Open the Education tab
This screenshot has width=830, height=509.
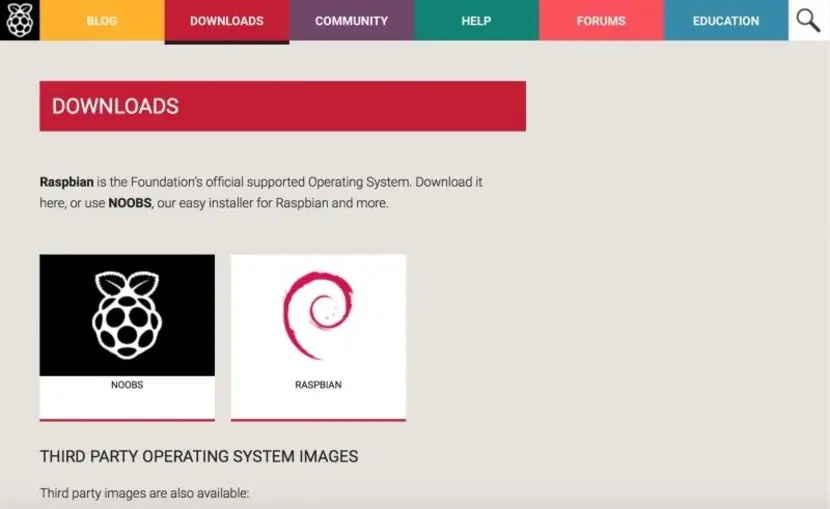click(x=726, y=21)
